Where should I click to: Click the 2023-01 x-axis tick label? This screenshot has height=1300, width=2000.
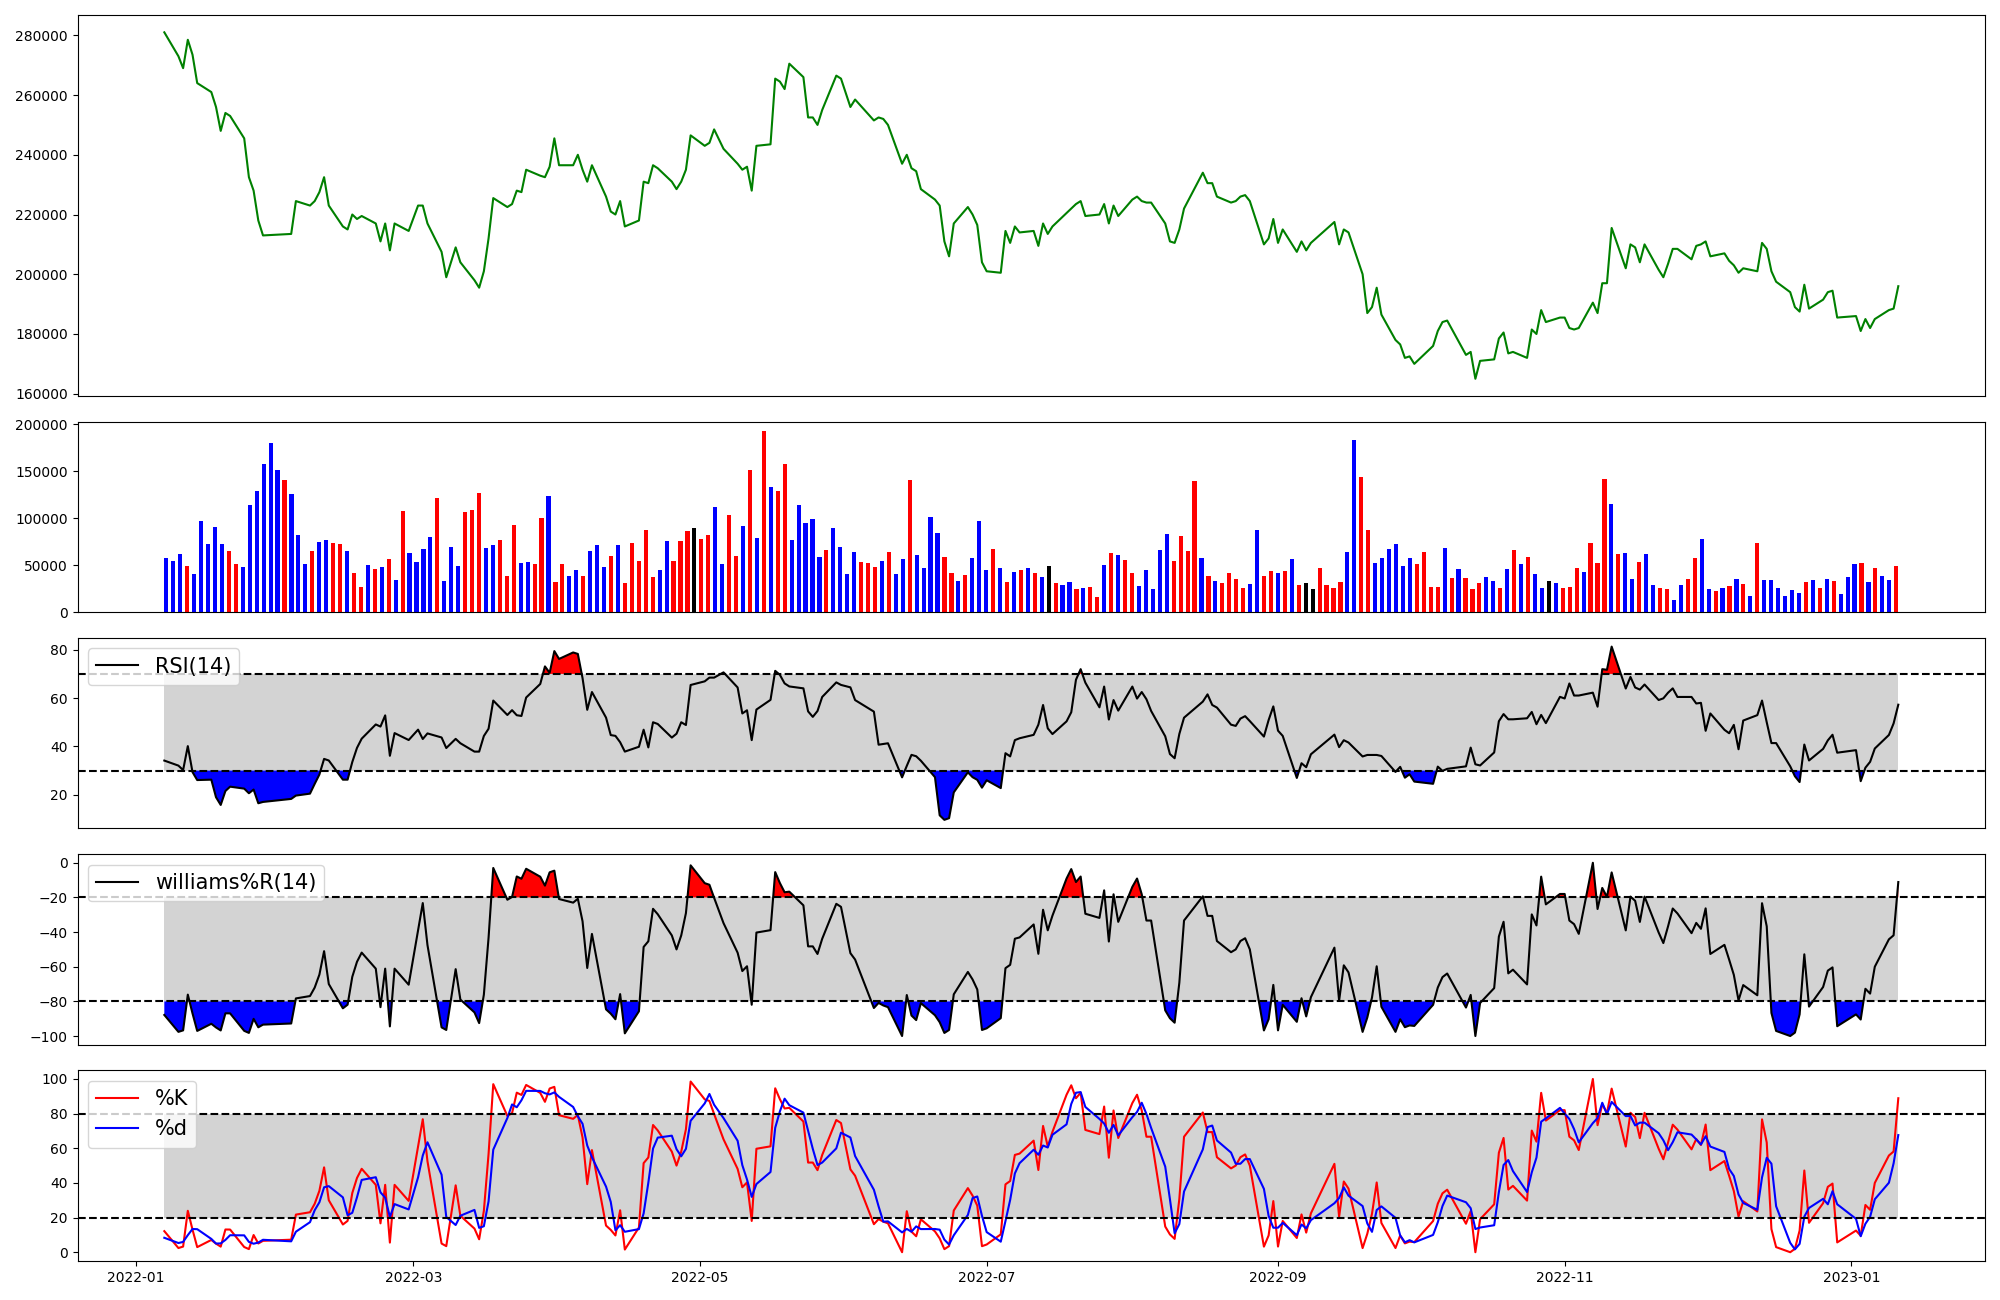pyautogui.click(x=1851, y=1277)
